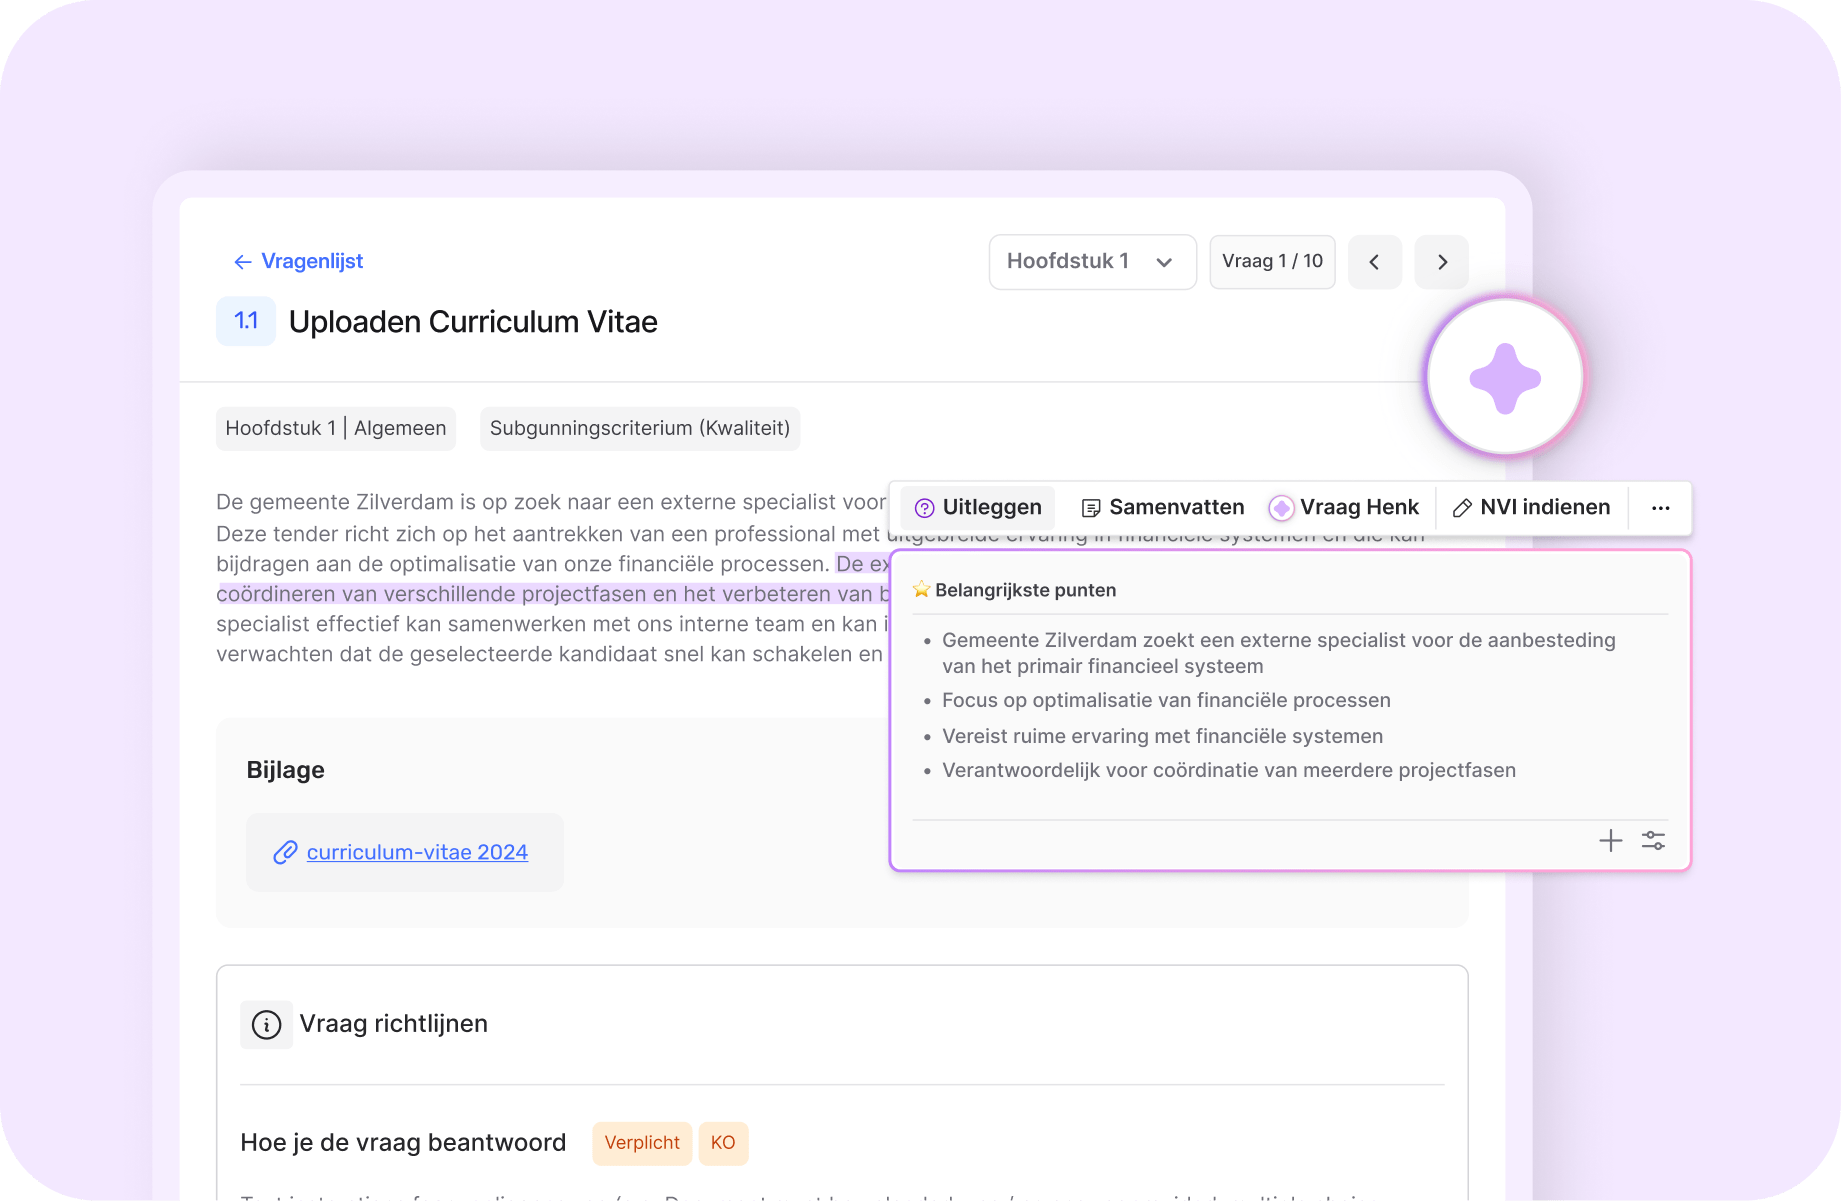Choose Samenvatten in the AI toolbar
Screen dimensions: 1841x1201
point(1162,508)
